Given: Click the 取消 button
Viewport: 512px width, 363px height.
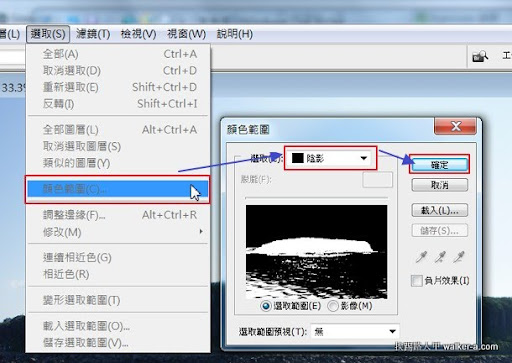Looking at the screenshot, I should [440, 185].
